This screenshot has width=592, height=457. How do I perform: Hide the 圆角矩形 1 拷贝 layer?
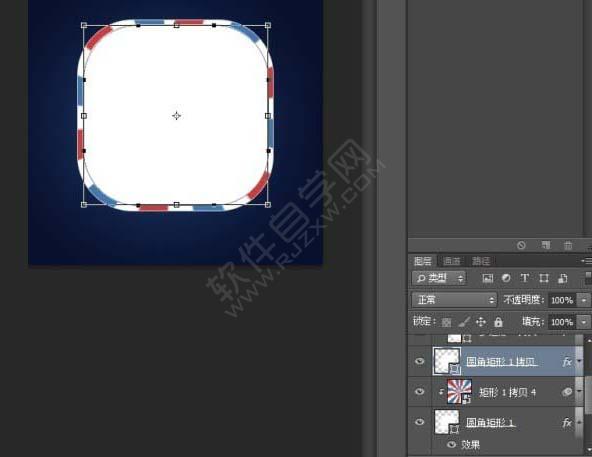(x=419, y=361)
